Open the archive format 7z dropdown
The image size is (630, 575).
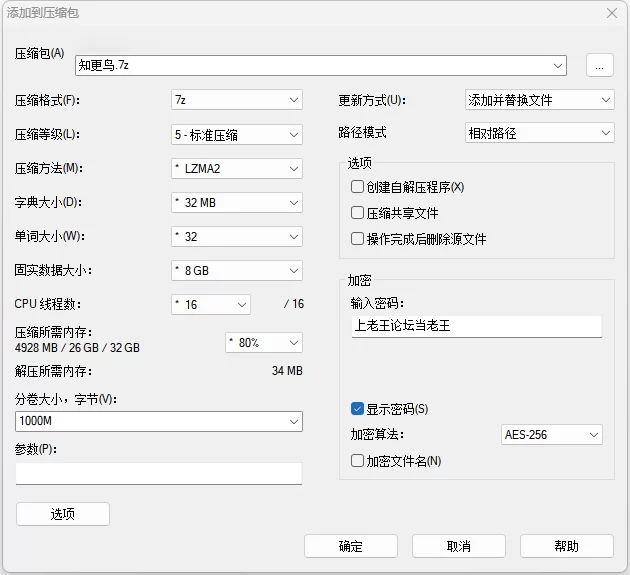236,100
